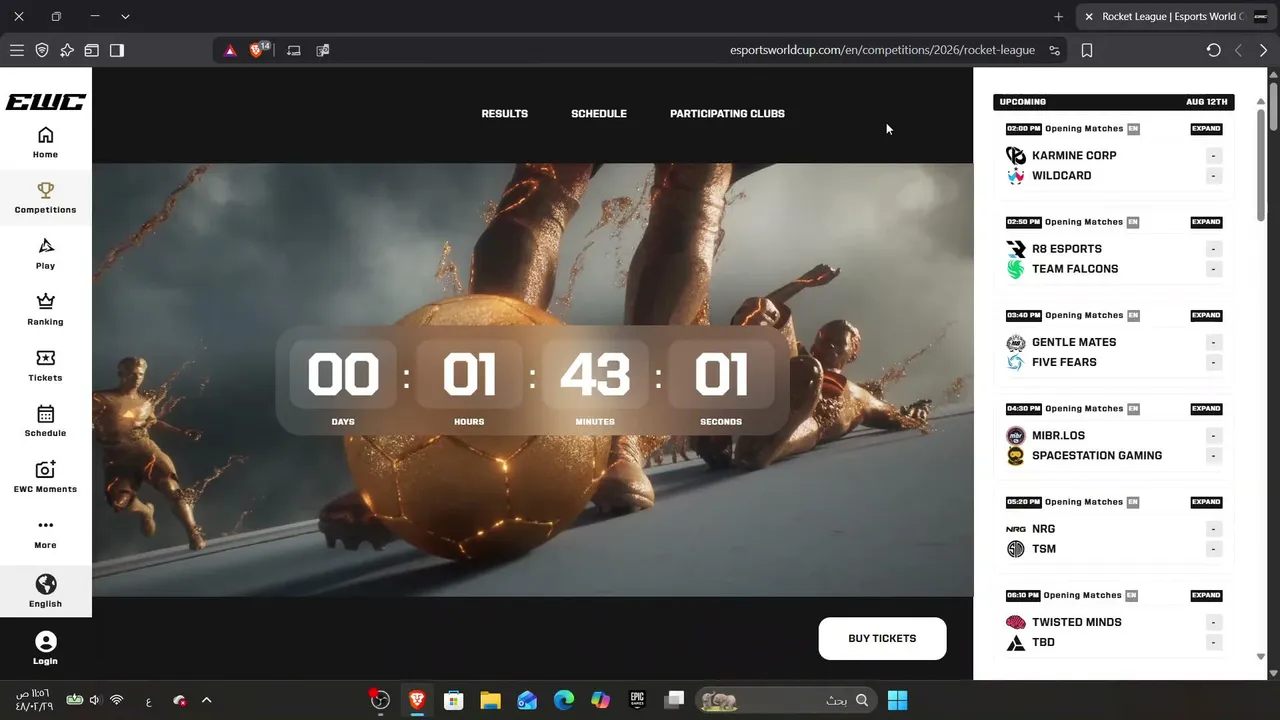Open the Brave Shields lion icon
1280x720 pixels.
[257, 50]
